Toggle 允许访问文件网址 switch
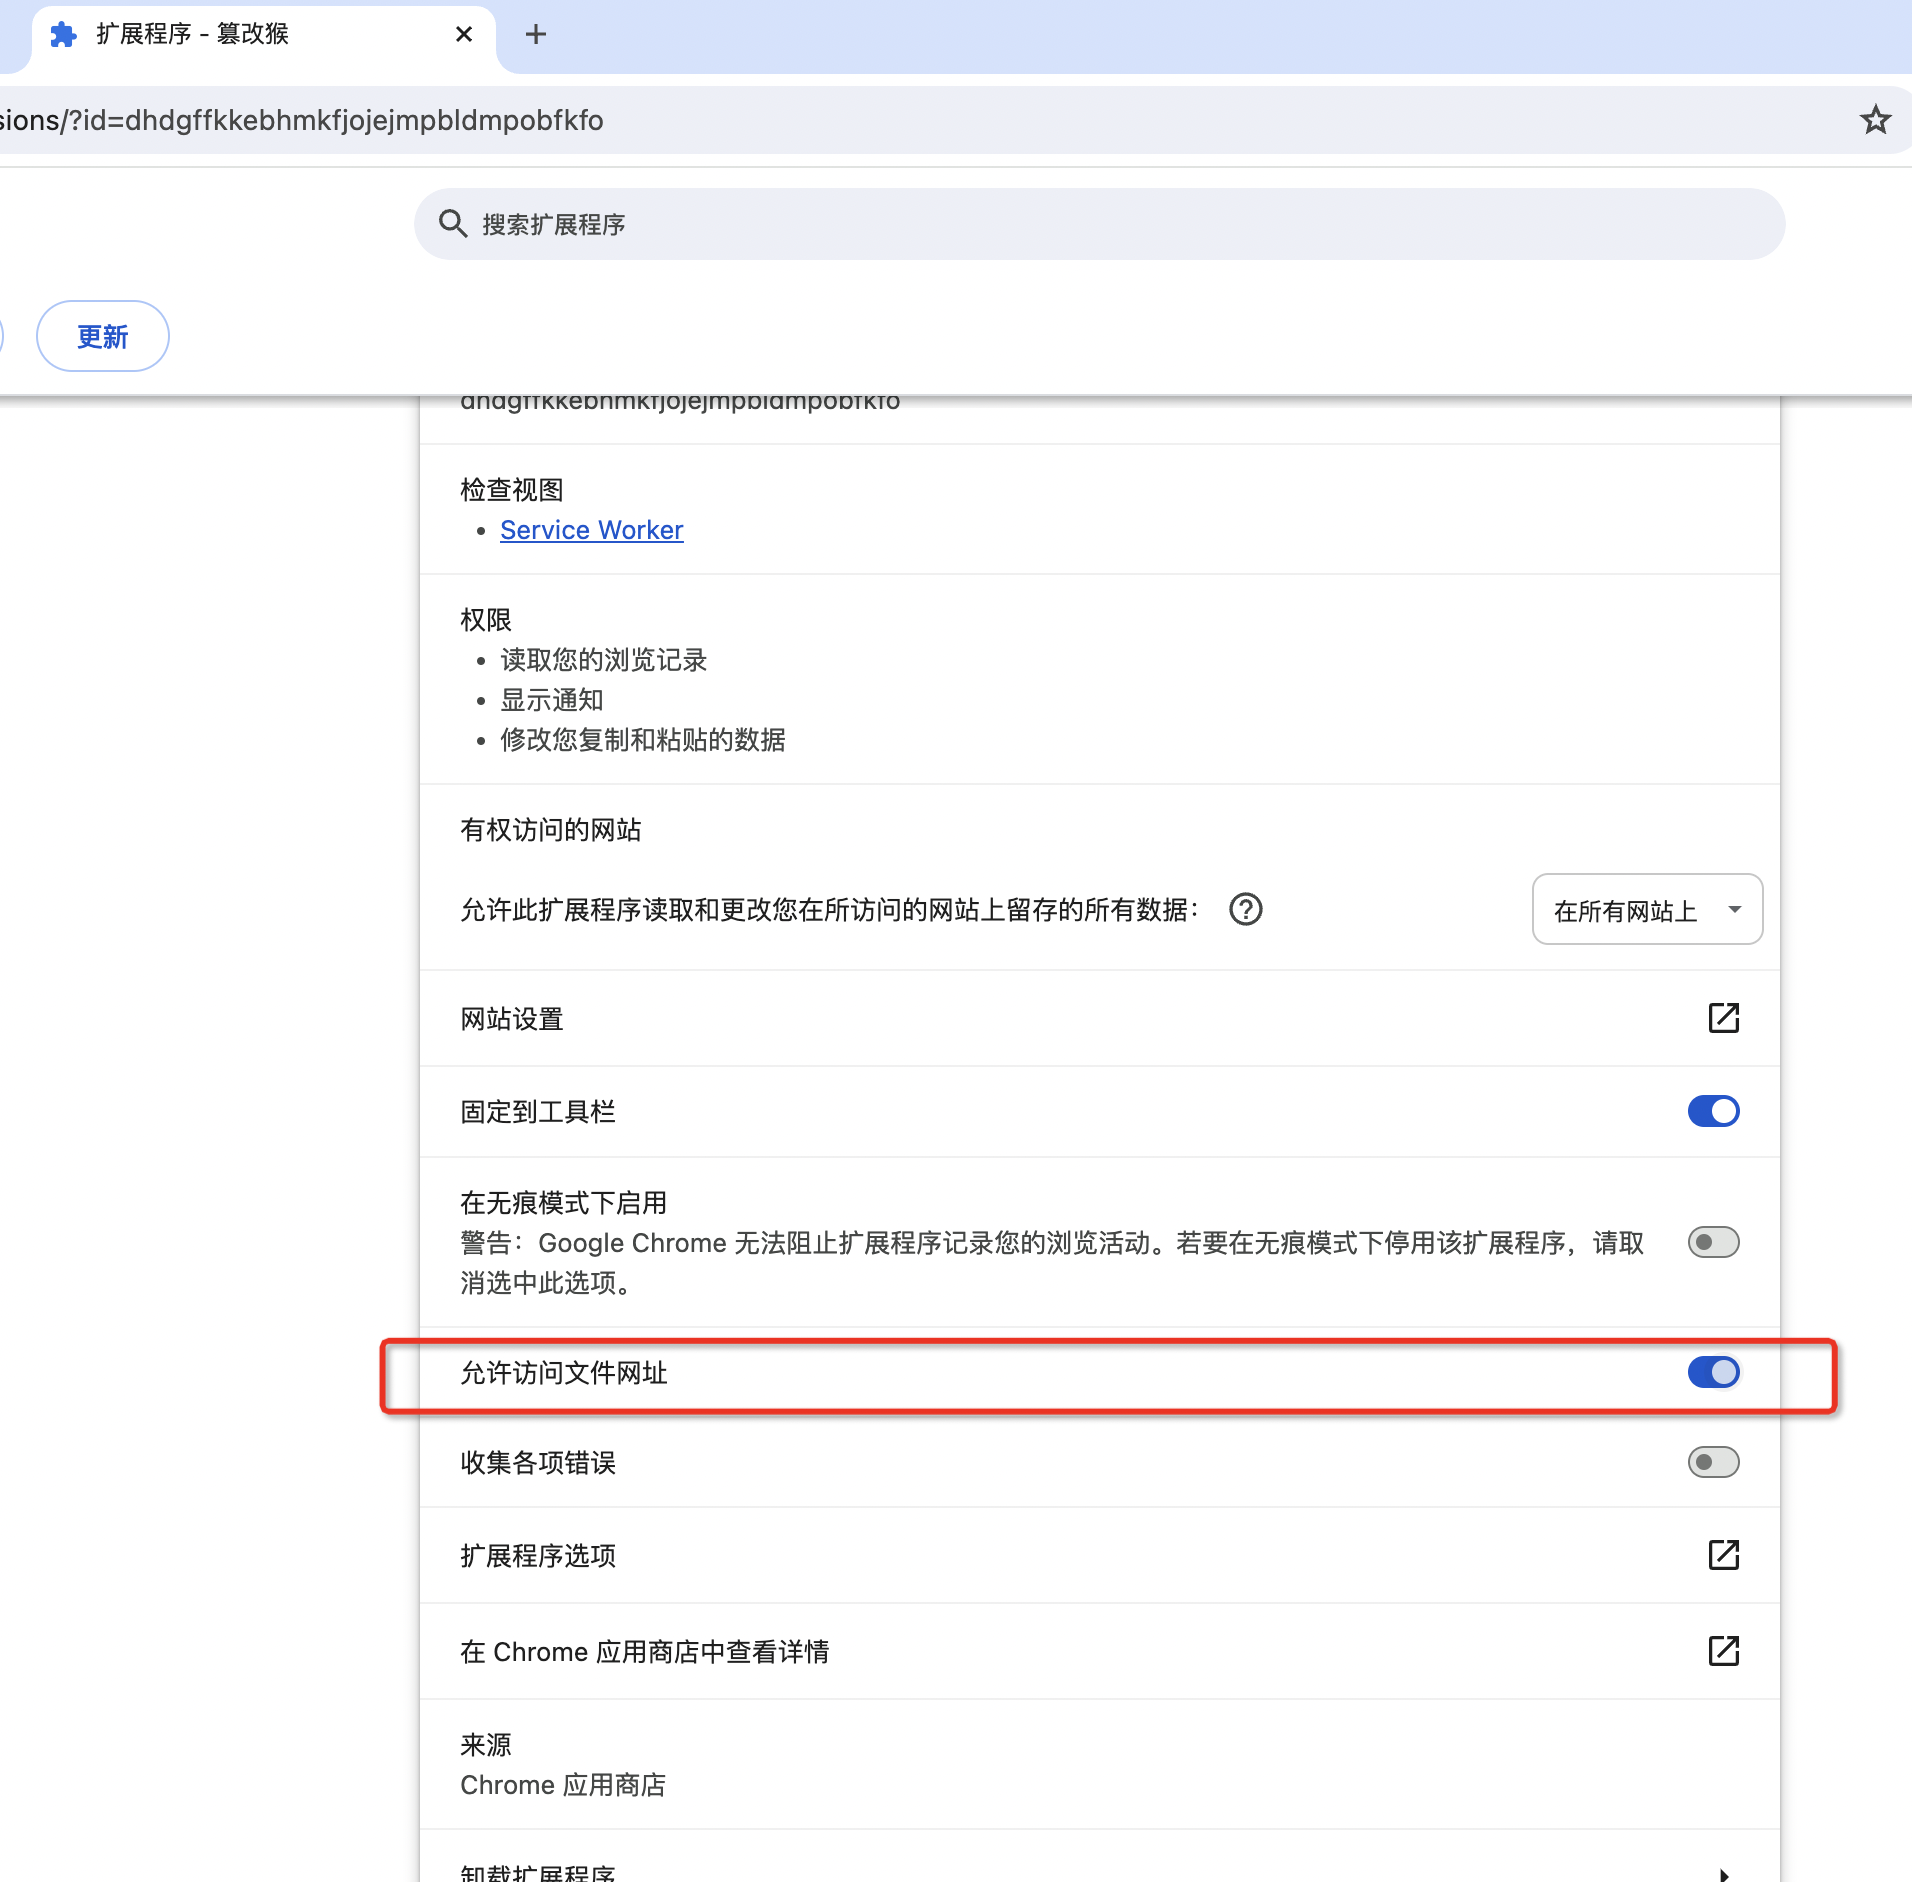The image size is (1912, 1882). (x=1714, y=1372)
